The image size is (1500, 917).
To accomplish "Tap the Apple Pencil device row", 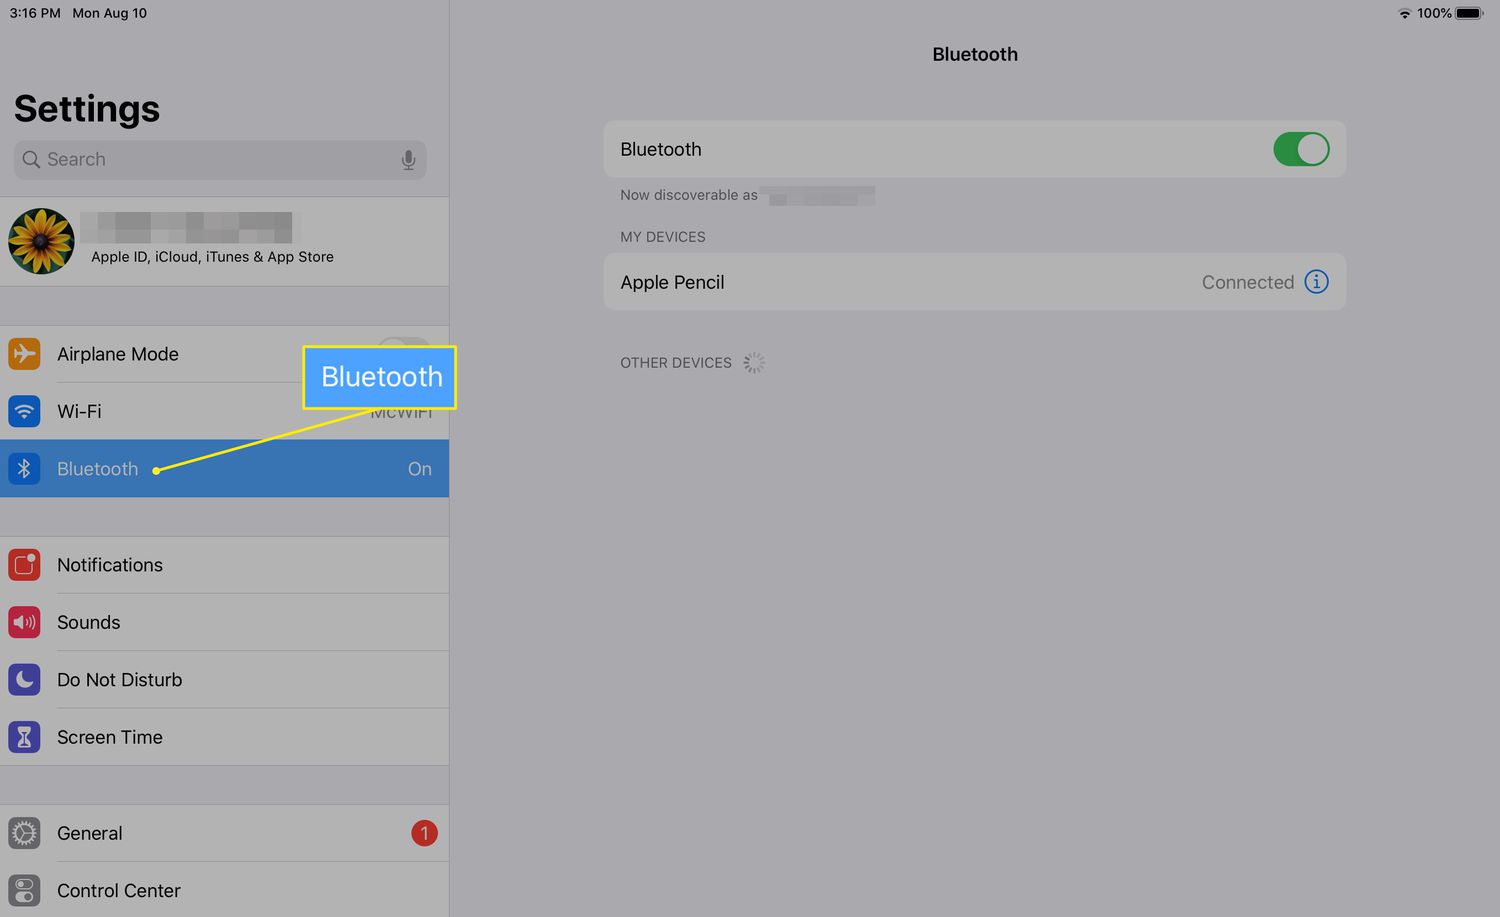I will point(900,282).
